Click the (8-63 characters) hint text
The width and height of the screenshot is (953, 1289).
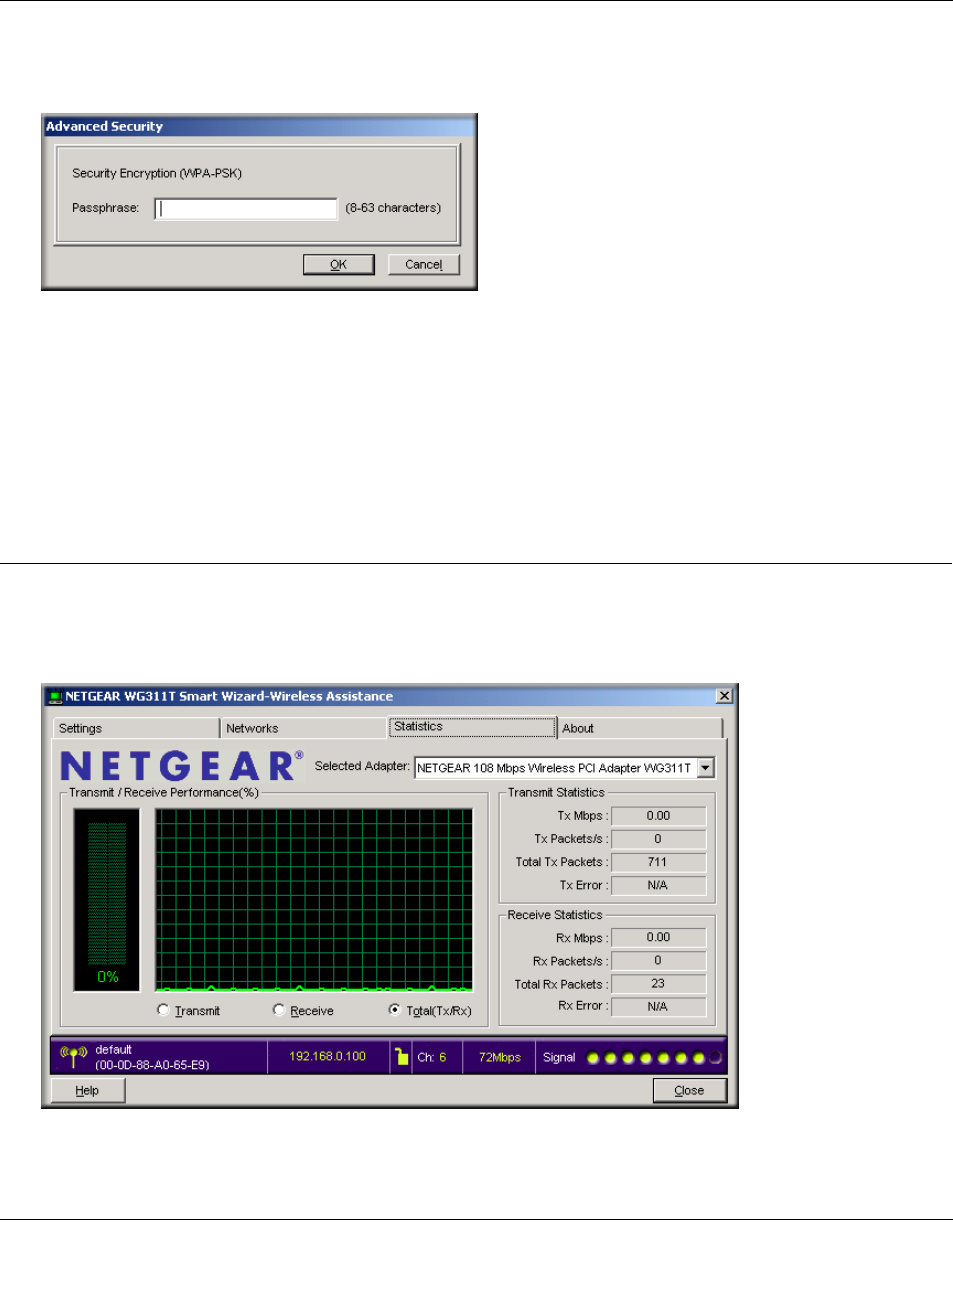(393, 208)
